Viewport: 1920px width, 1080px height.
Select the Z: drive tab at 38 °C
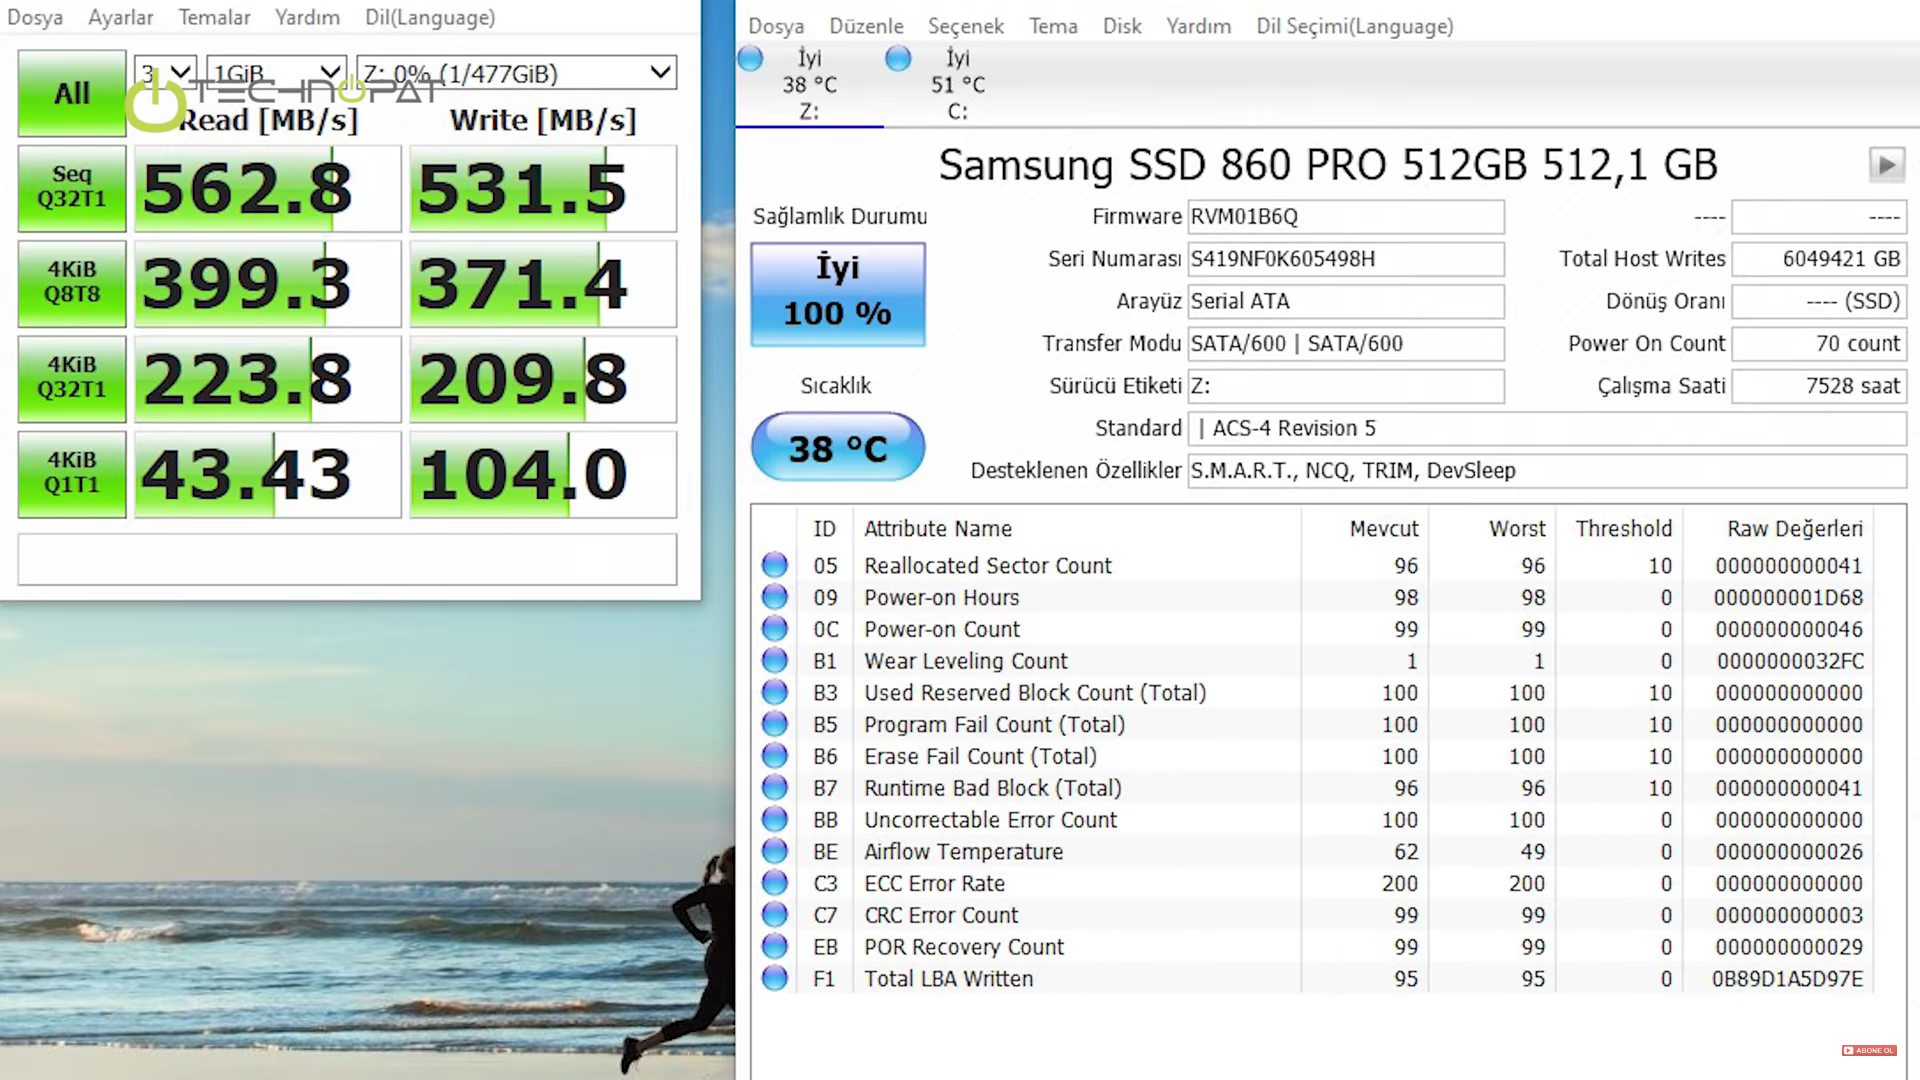pos(810,85)
